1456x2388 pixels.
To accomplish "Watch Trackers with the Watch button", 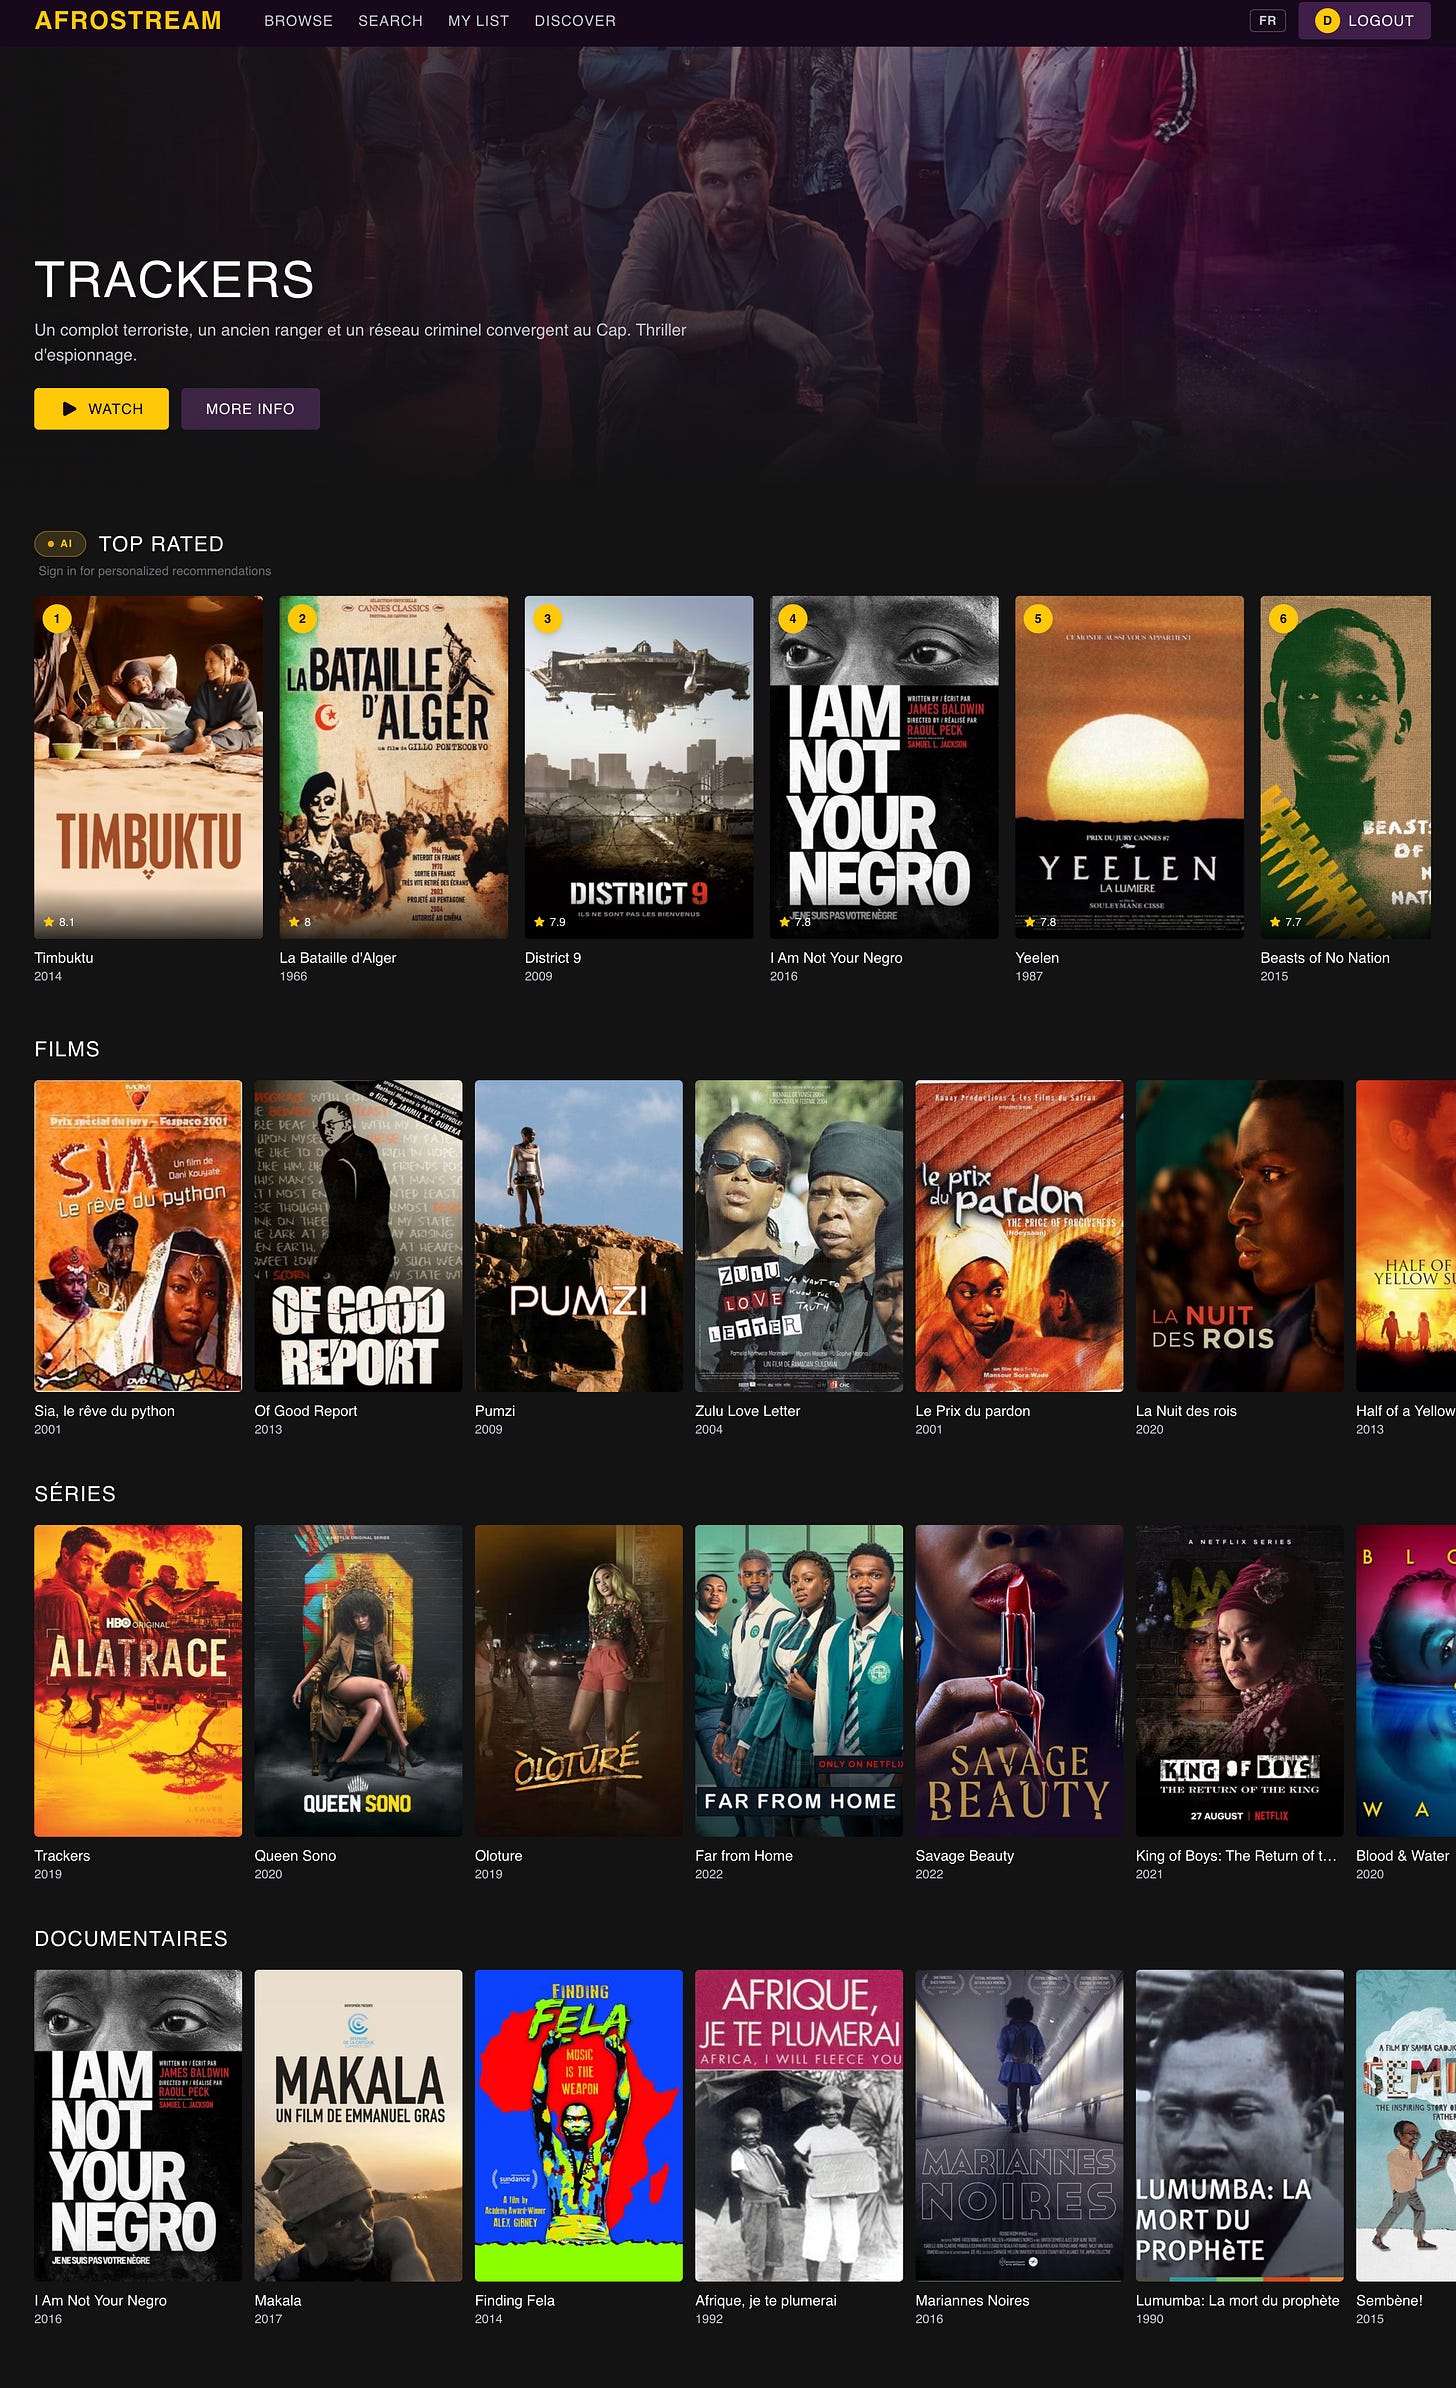I will coord(101,409).
